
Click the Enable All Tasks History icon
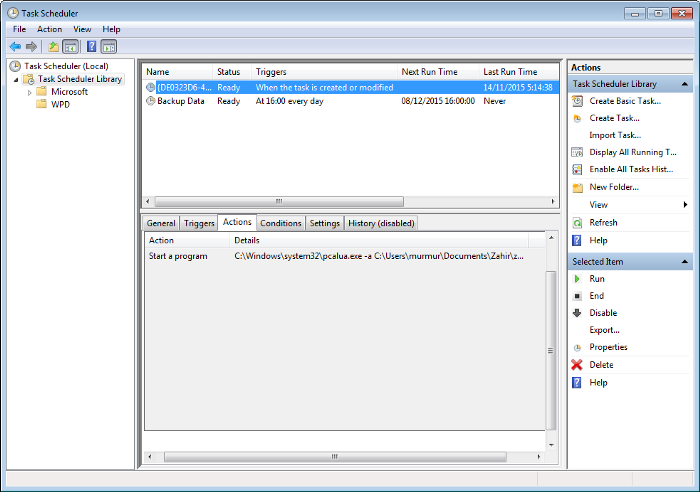point(577,169)
